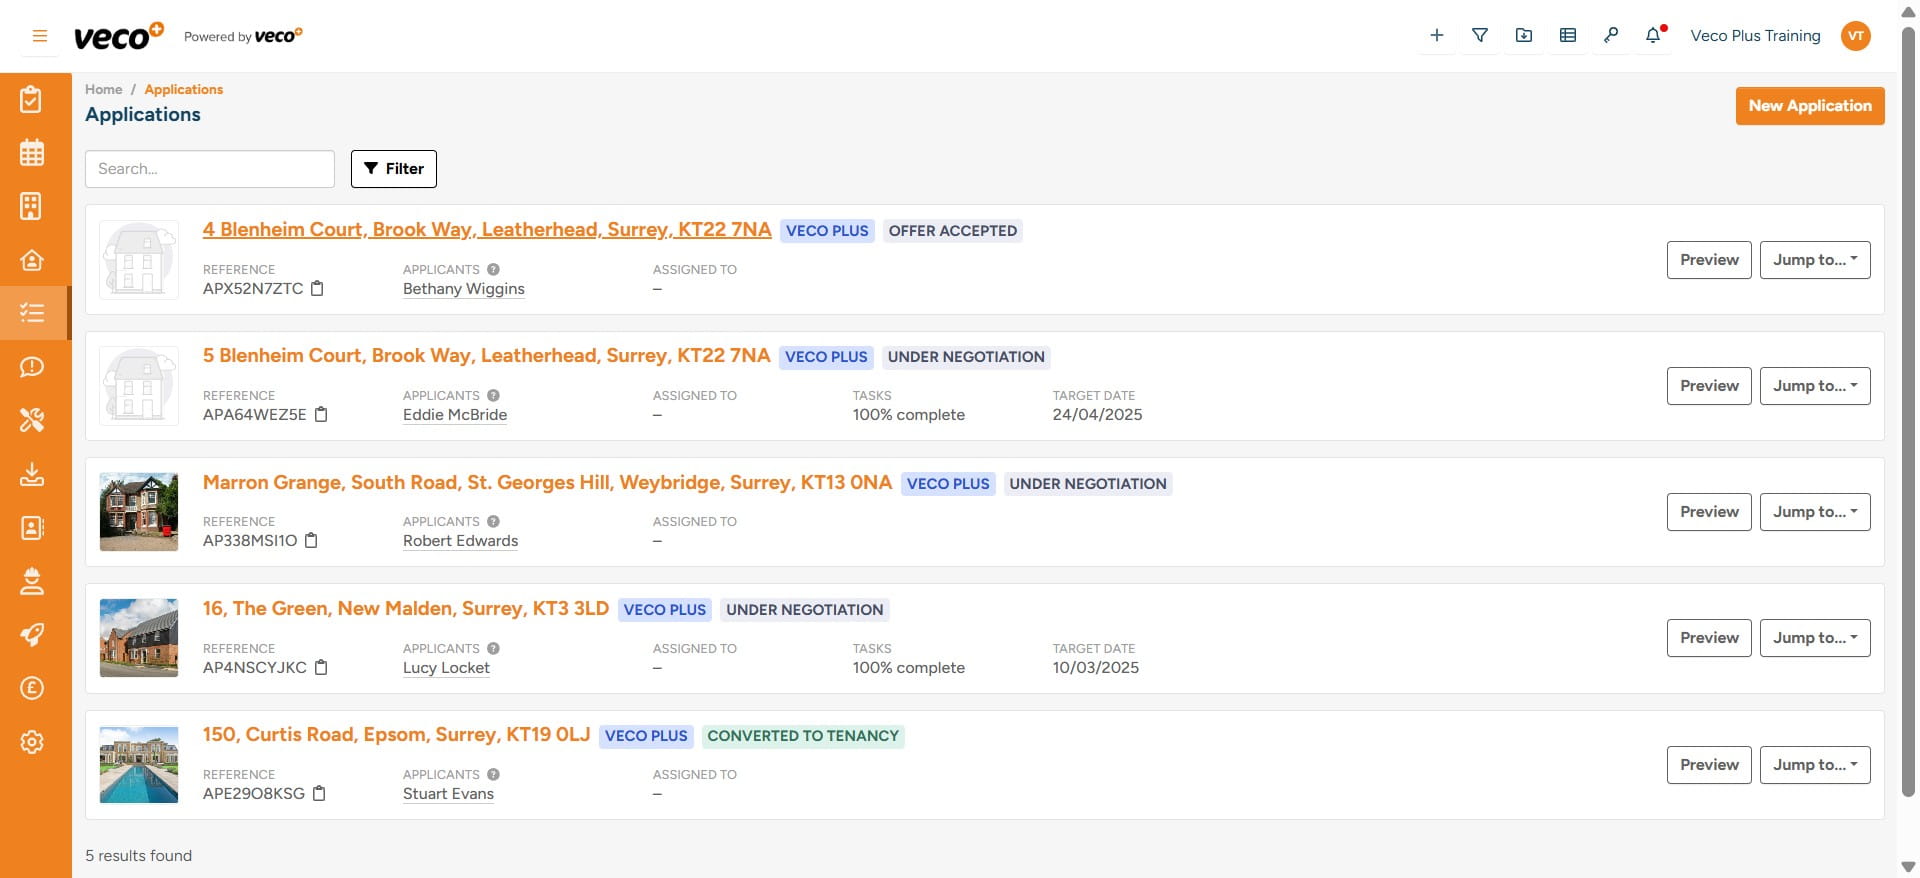Copy reference APA64WEZ5E with clipboard icon

click(321, 415)
